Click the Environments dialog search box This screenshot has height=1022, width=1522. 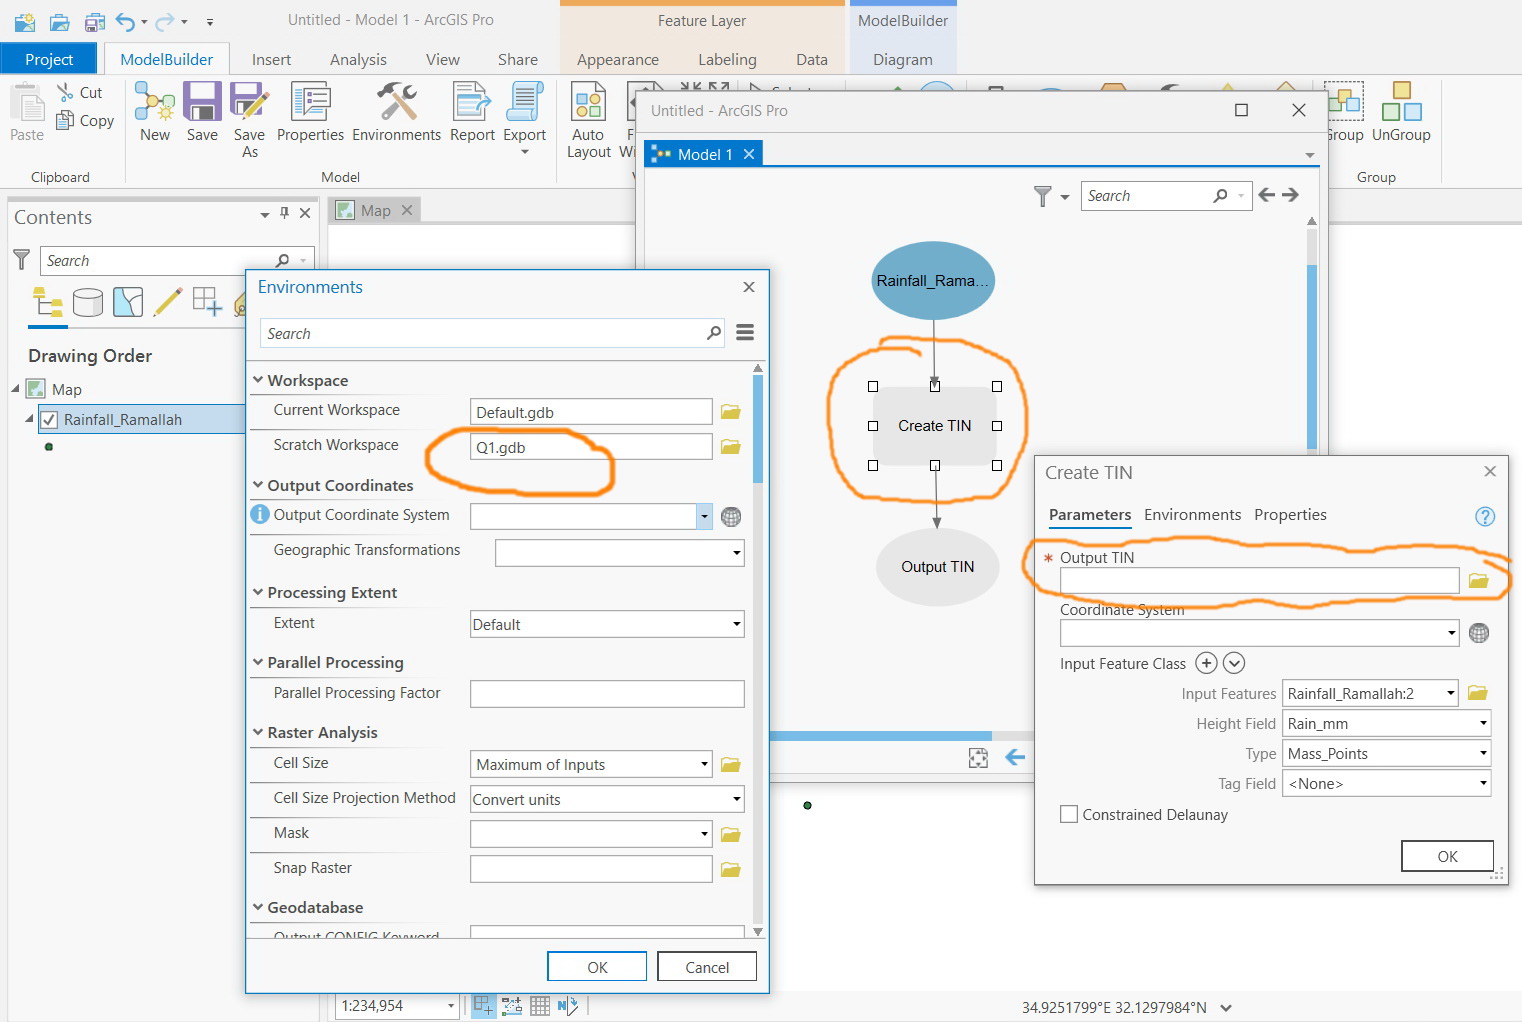coord(492,333)
